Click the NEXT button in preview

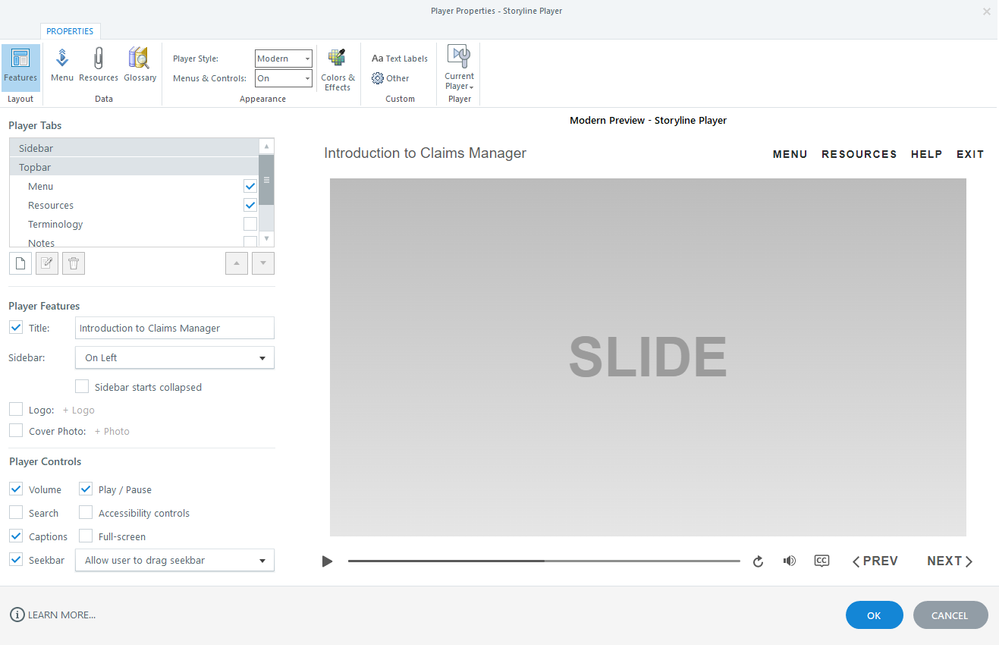coord(949,561)
